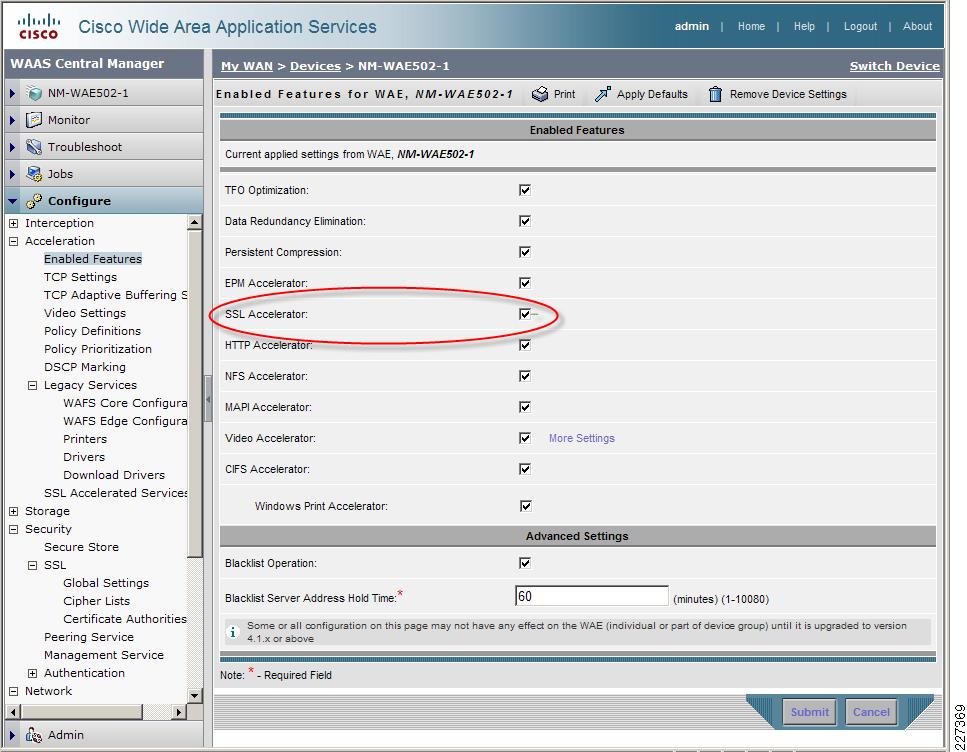Click the Remove Device Settings trash icon
The height and width of the screenshot is (752, 967).
coord(715,94)
